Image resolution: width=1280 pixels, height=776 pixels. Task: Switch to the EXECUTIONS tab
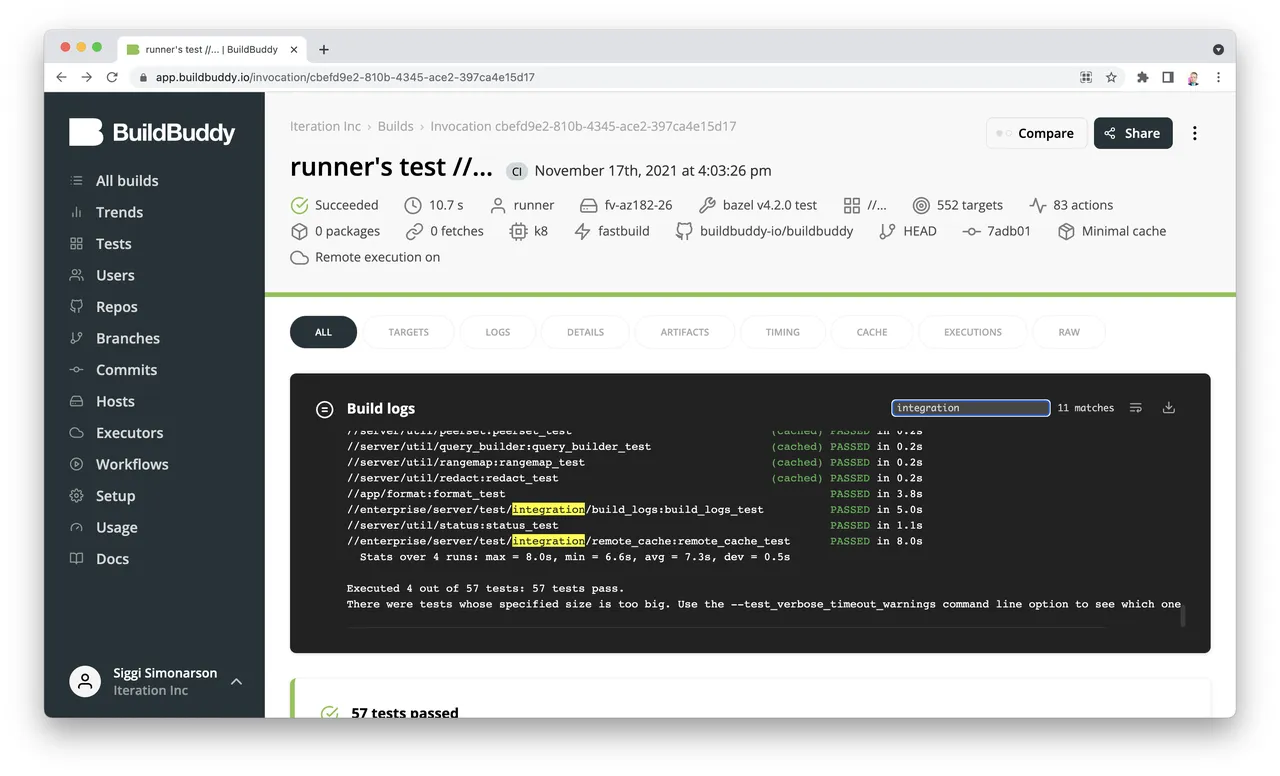tap(973, 332)
